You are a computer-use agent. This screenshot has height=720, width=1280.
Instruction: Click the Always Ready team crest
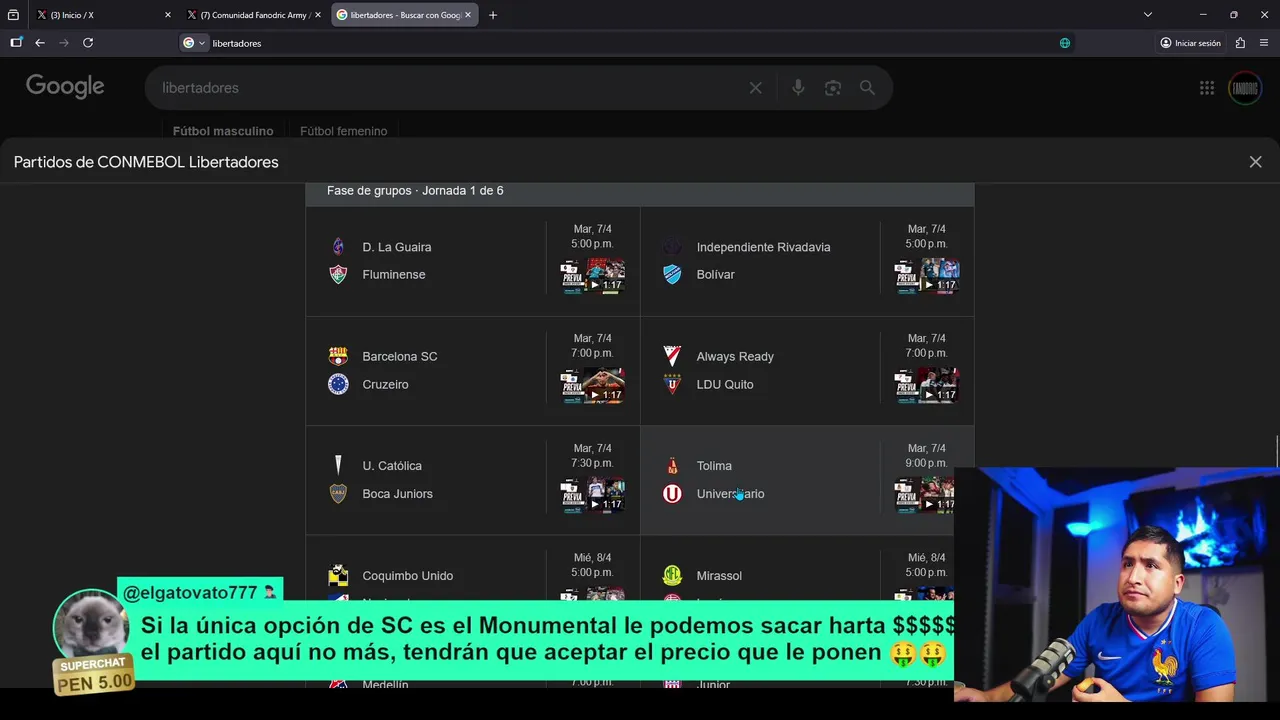tap(672, 356)
